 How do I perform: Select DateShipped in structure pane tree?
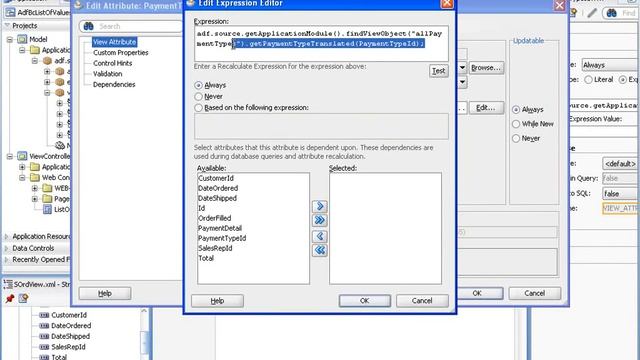point(71,336)
